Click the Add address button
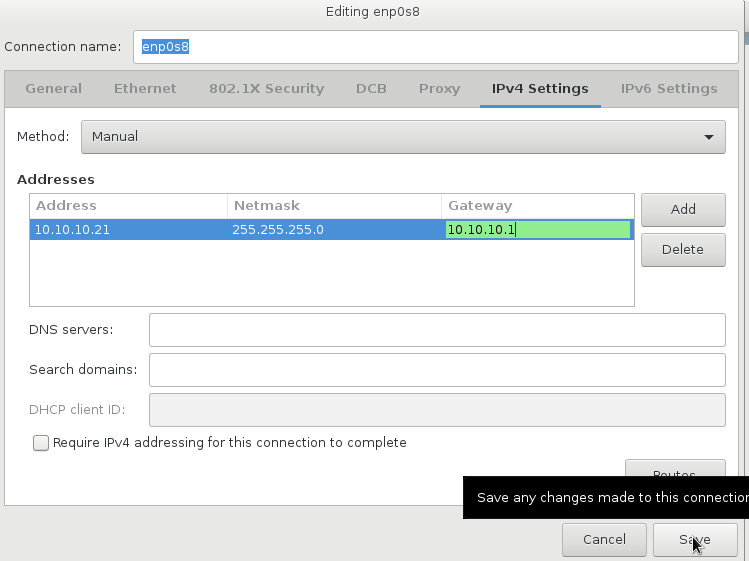This screenshot has width=749, height=561. (x=683, y=210)
